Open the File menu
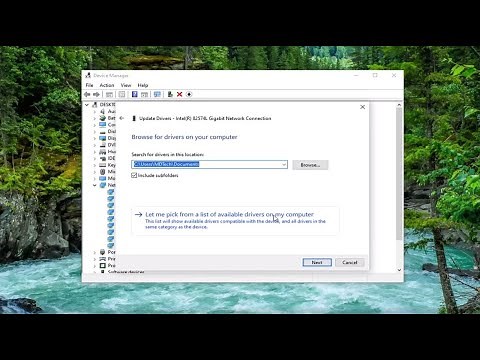Viewport: 480px width, 360px height. pos(89,85)
